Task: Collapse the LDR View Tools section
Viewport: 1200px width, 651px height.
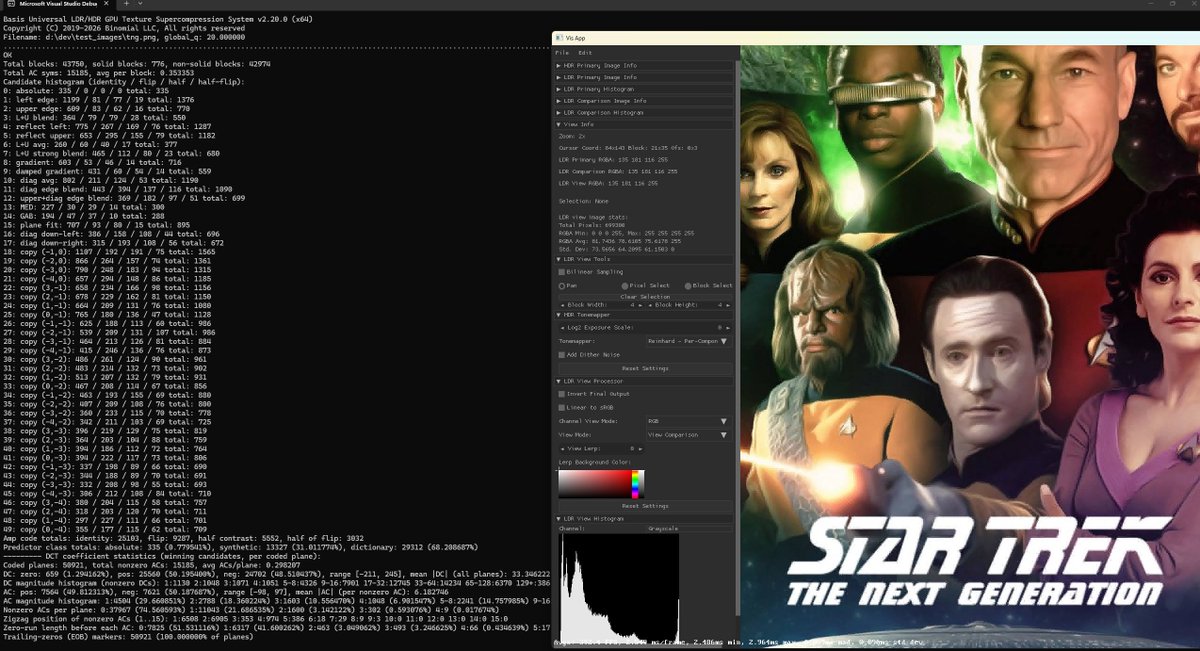Action: pyautogui.click(x=645, y=258)
